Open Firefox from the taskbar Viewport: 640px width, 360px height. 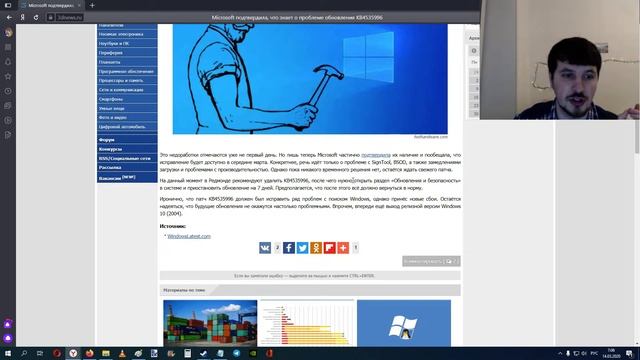89,353
